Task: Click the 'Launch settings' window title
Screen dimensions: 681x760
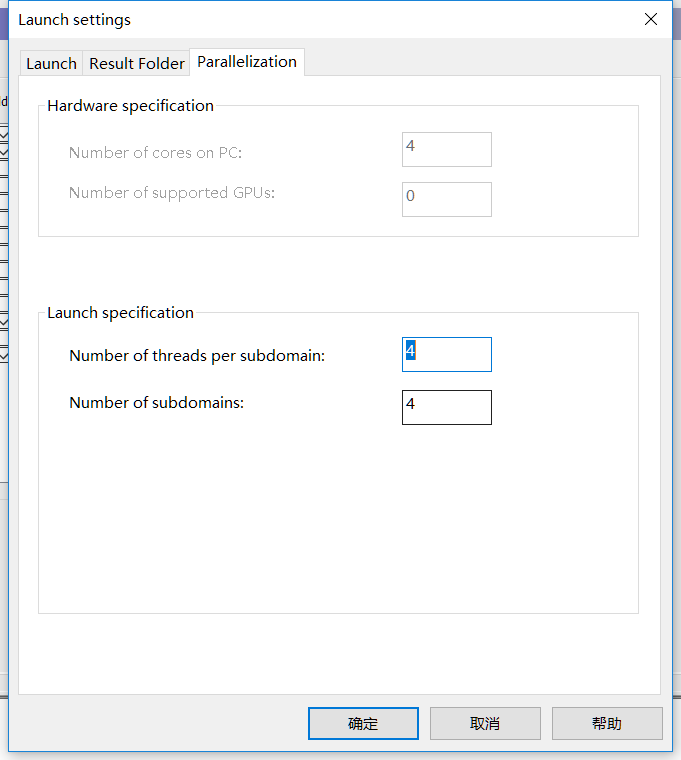Action: pyautogui.click(x=75, y=20)
